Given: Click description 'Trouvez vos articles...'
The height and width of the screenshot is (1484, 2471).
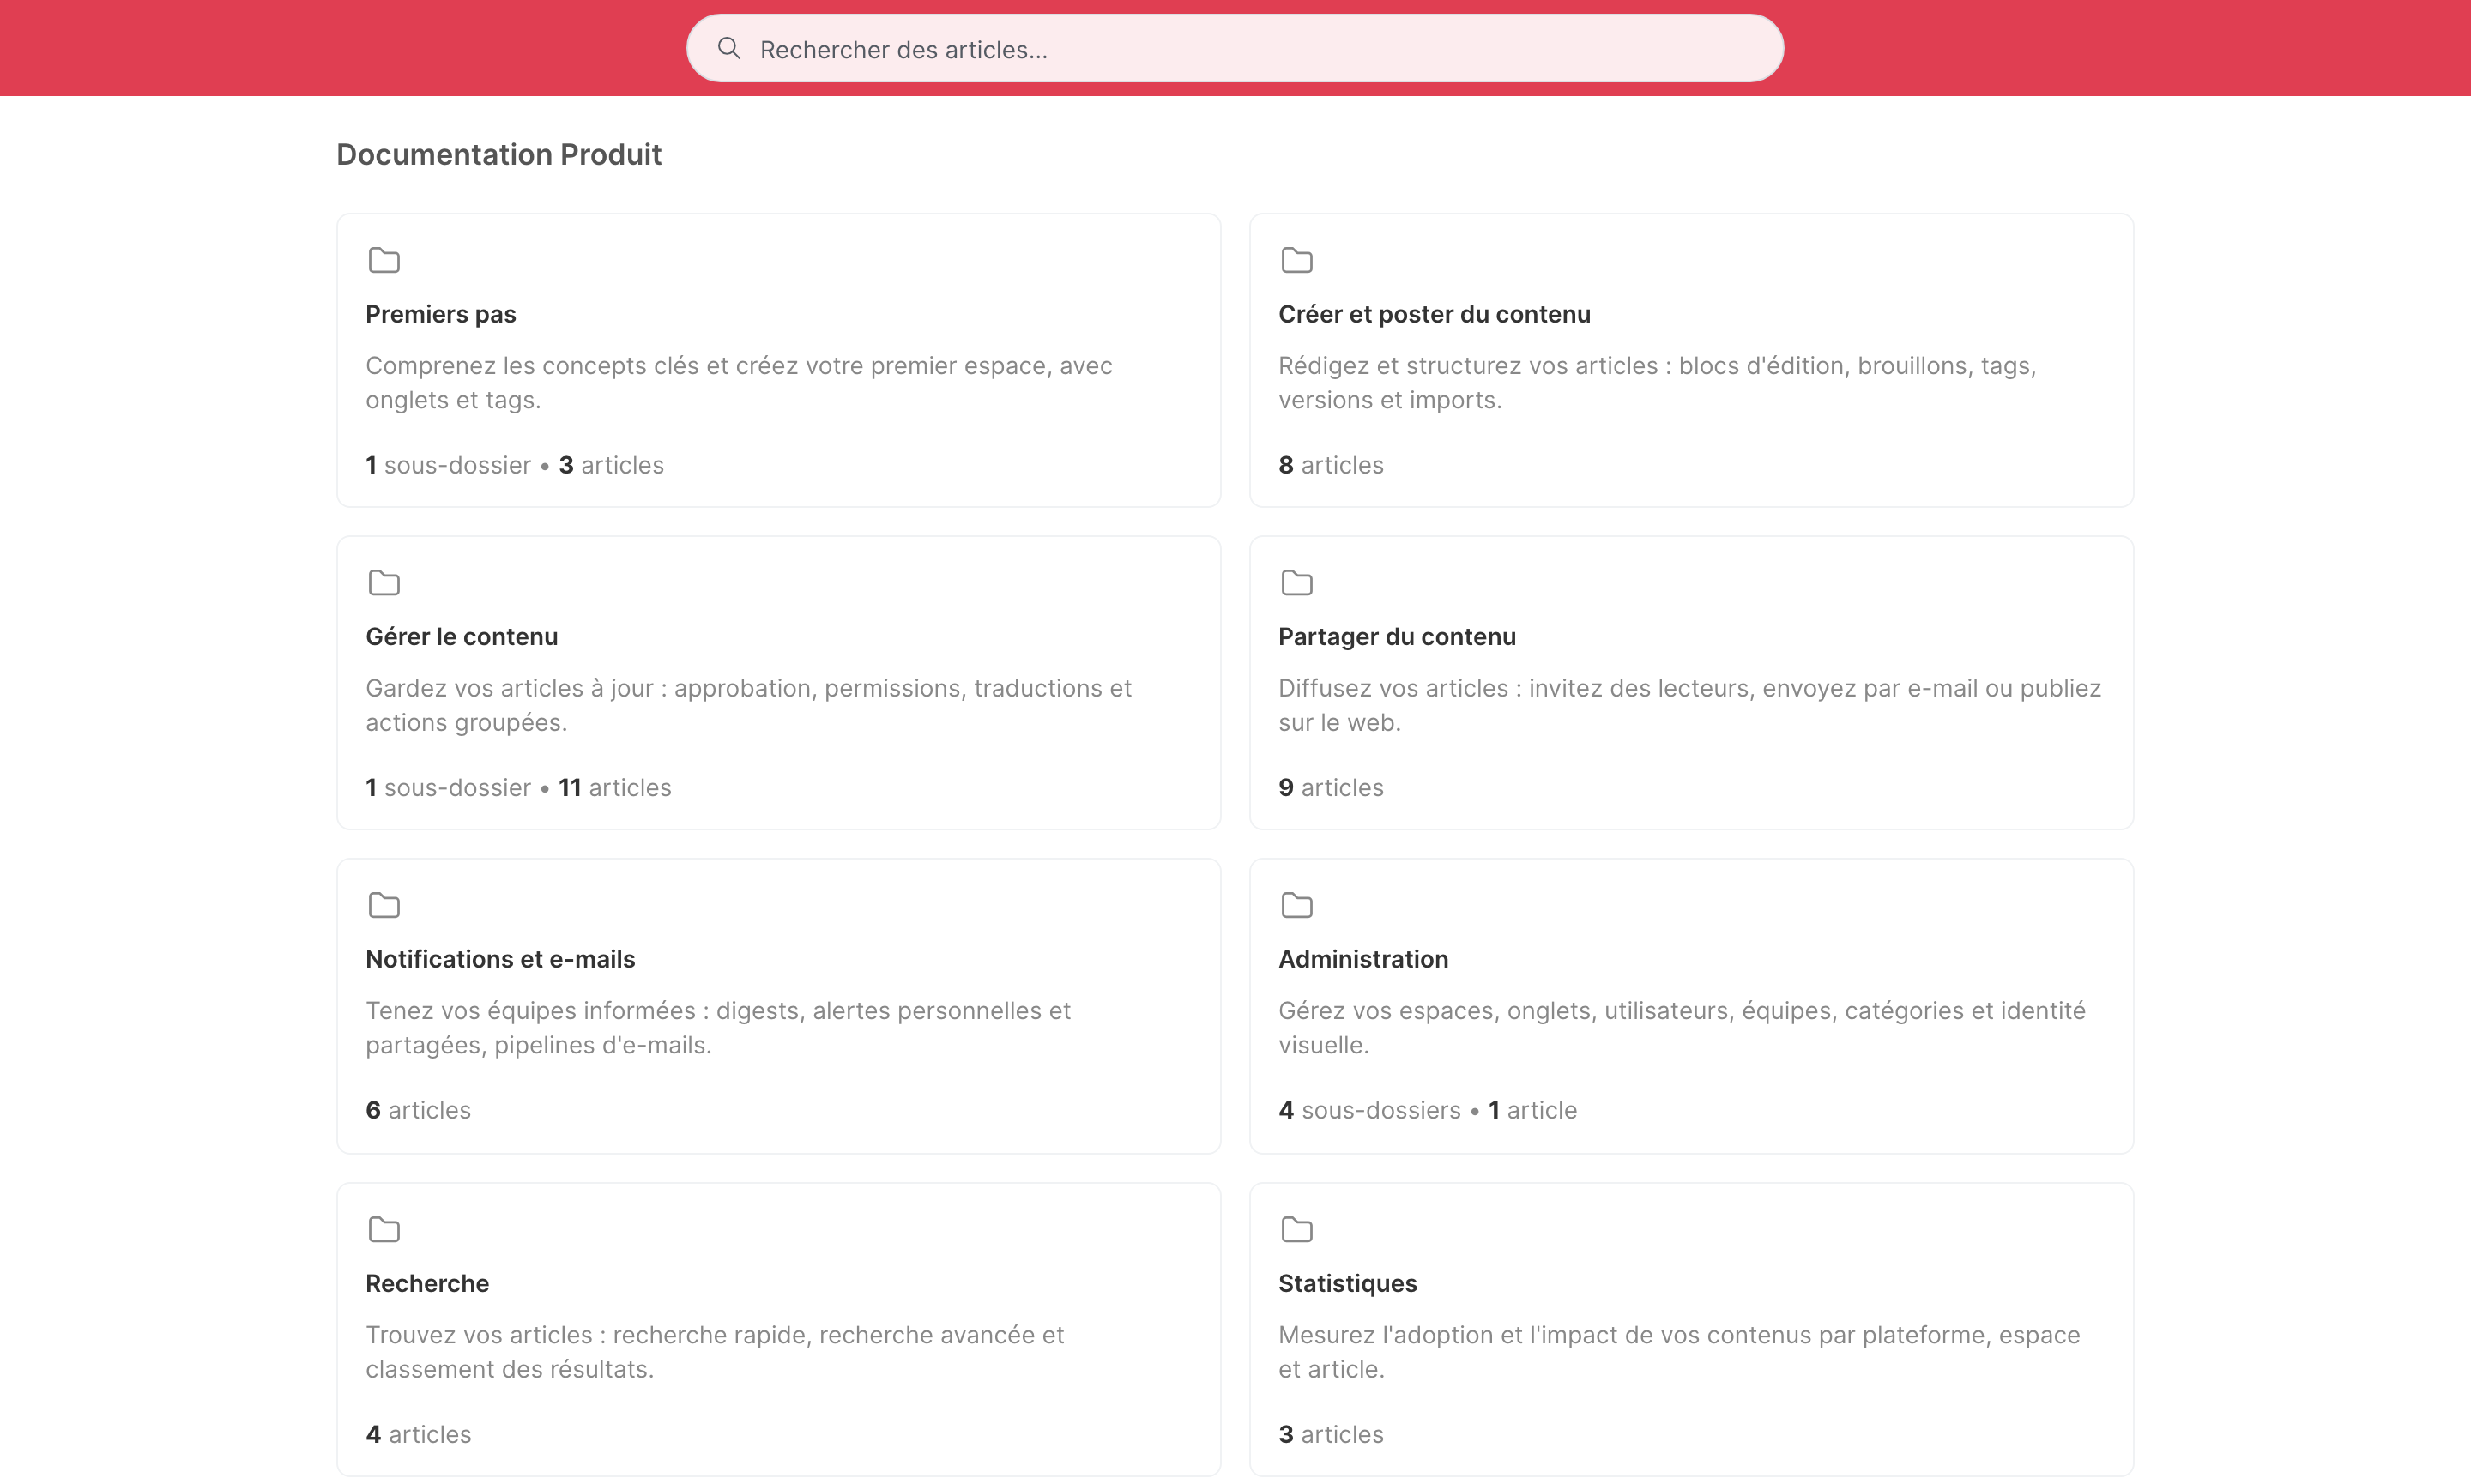Looking at the screenshot, I should [x=715, y=1352].
